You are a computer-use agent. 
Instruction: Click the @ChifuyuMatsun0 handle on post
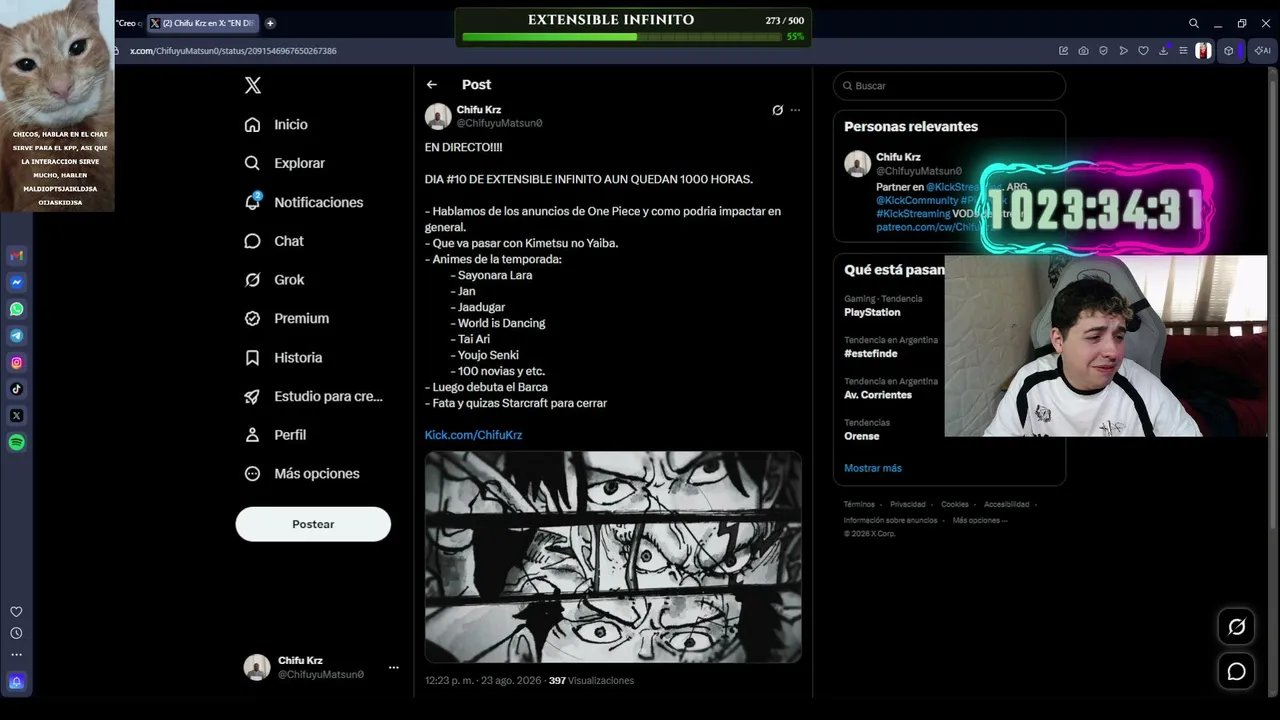point(500,123)
